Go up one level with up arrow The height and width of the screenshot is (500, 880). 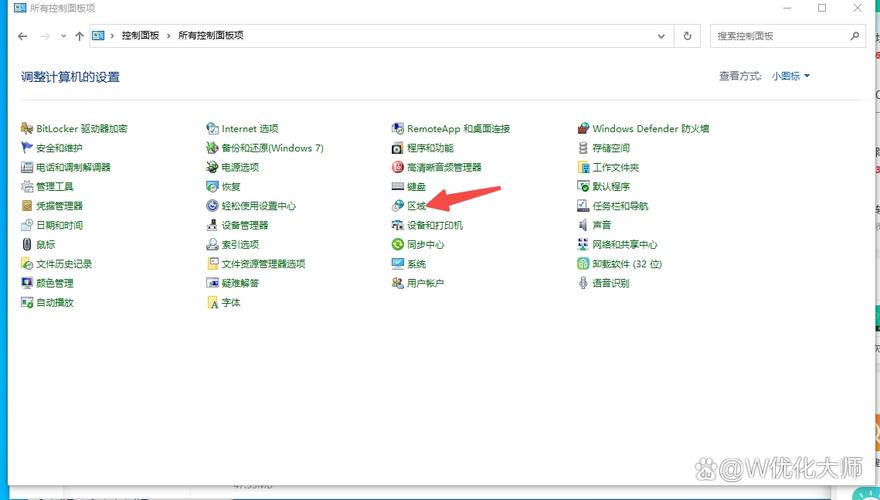pos(79,36)
